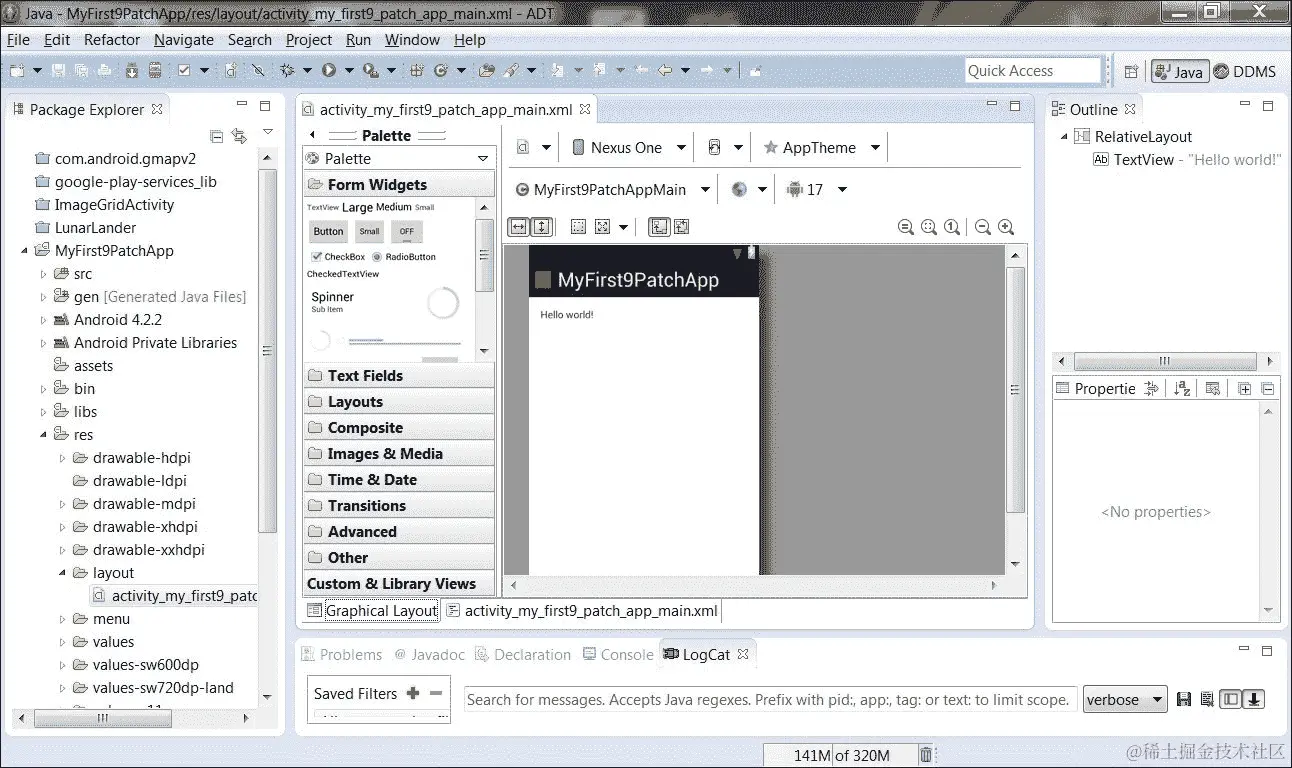1292x768 pixels.
Task: Click Expand All icon in Properties panel
Action: point(1245,389)
